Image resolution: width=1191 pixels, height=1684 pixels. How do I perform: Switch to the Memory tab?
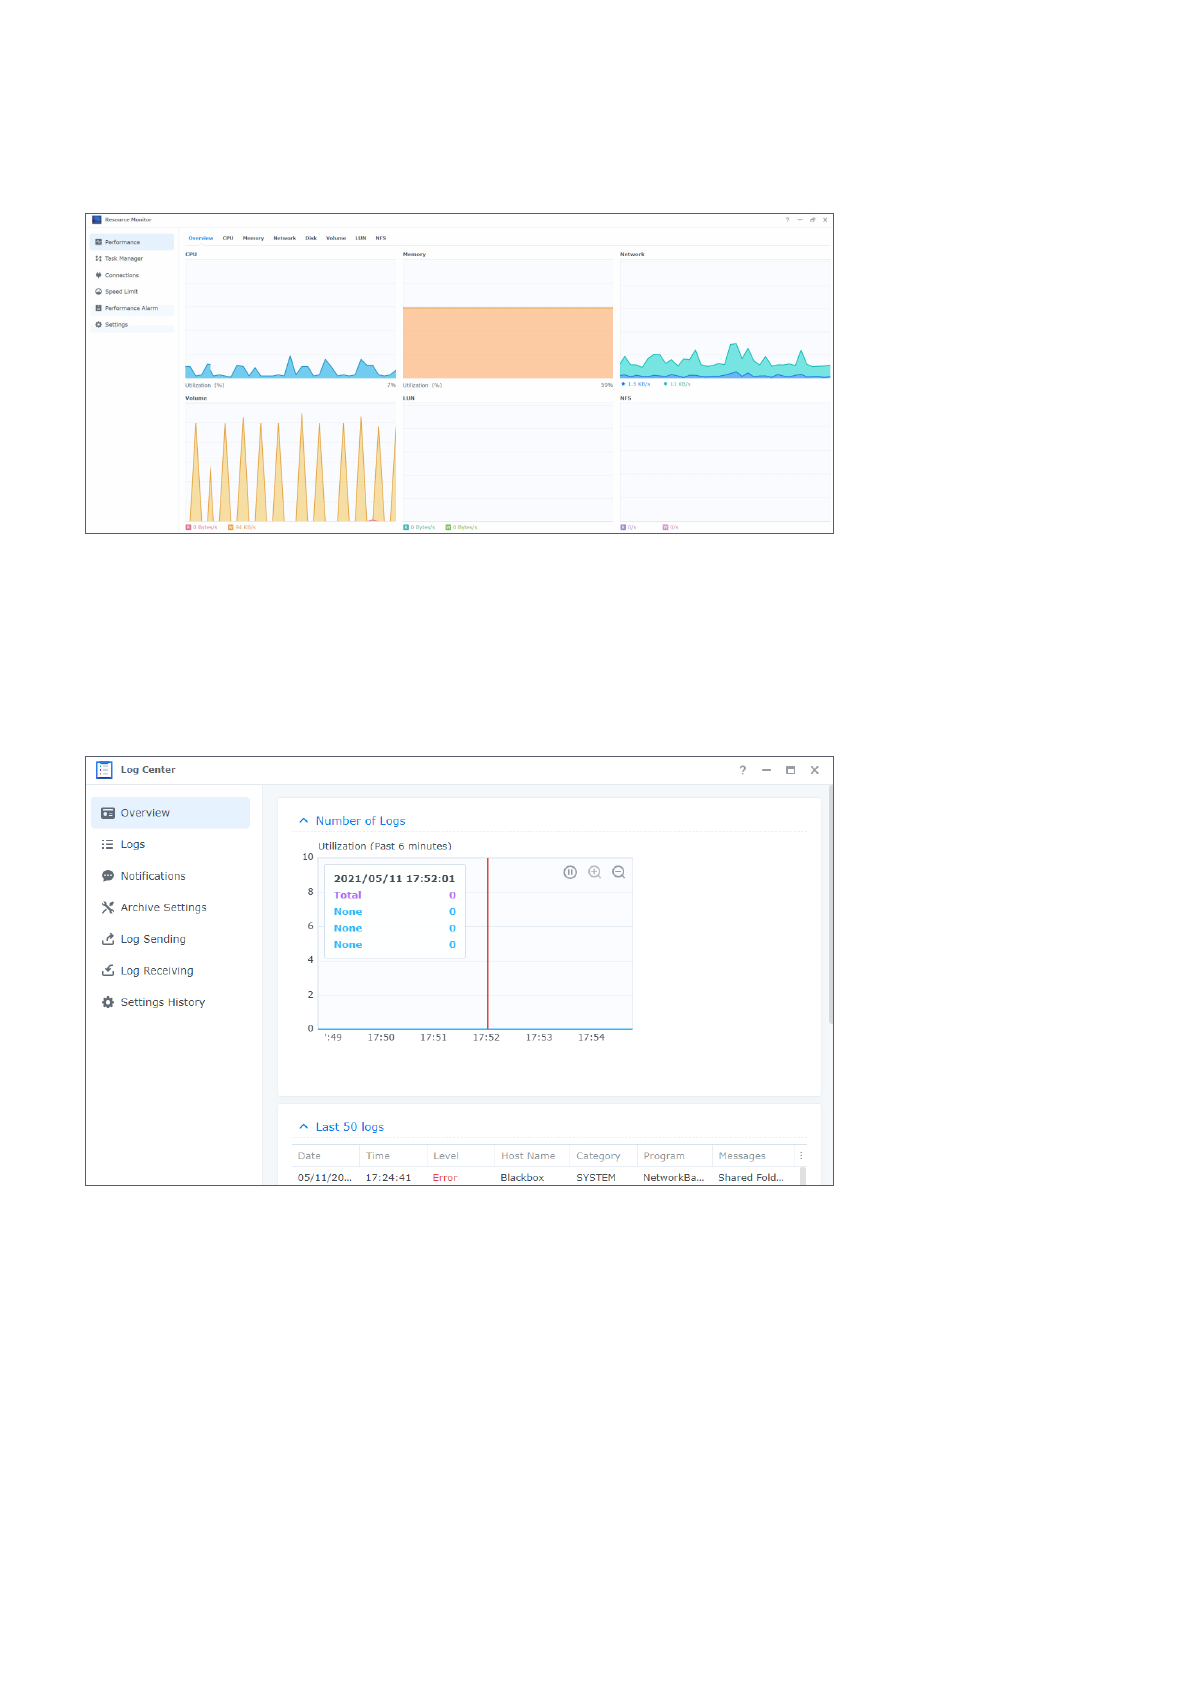(x=253, y=238)
